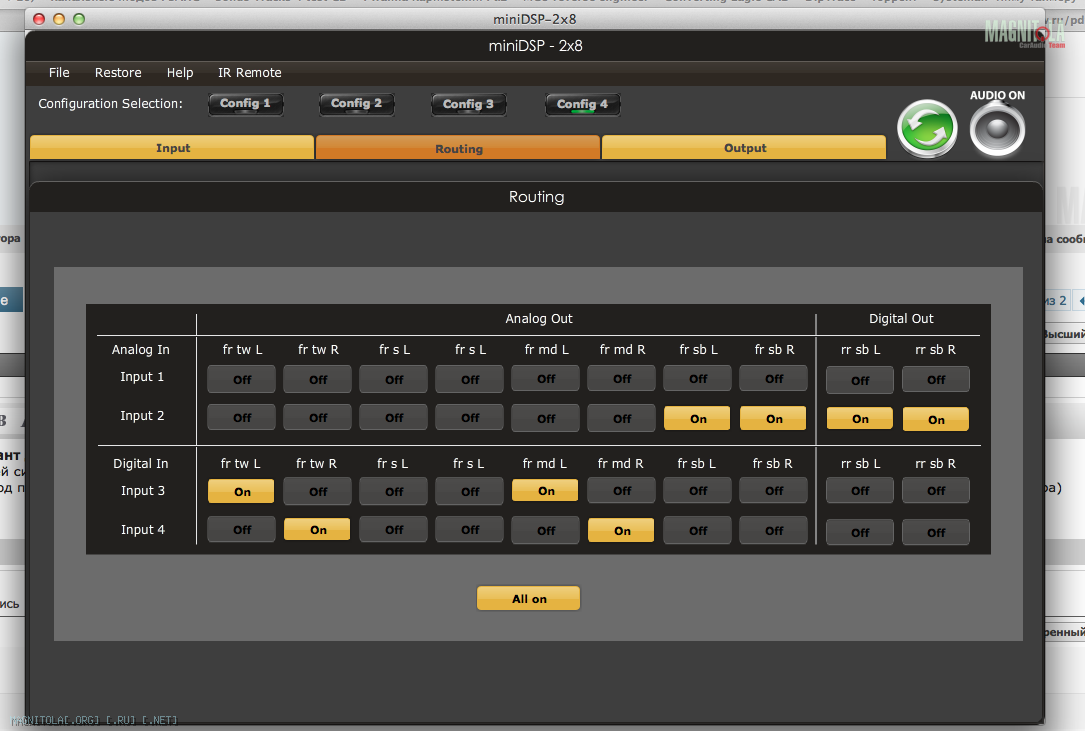Enable Input 3 to digital rr sb R
Screen dimensions: 1085x731
(x=936, y=491)
